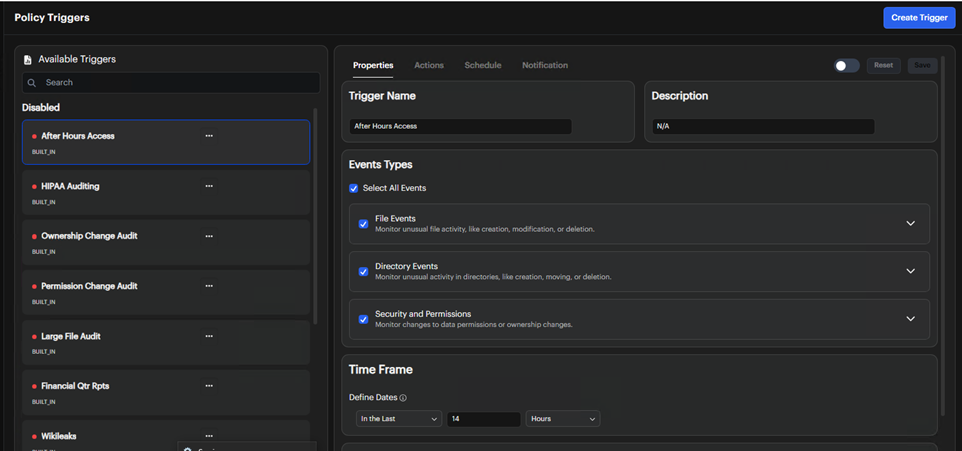This screenshot has height=451, width=962.
Task: Click the Available Triggers document icon
Action: 28,60
